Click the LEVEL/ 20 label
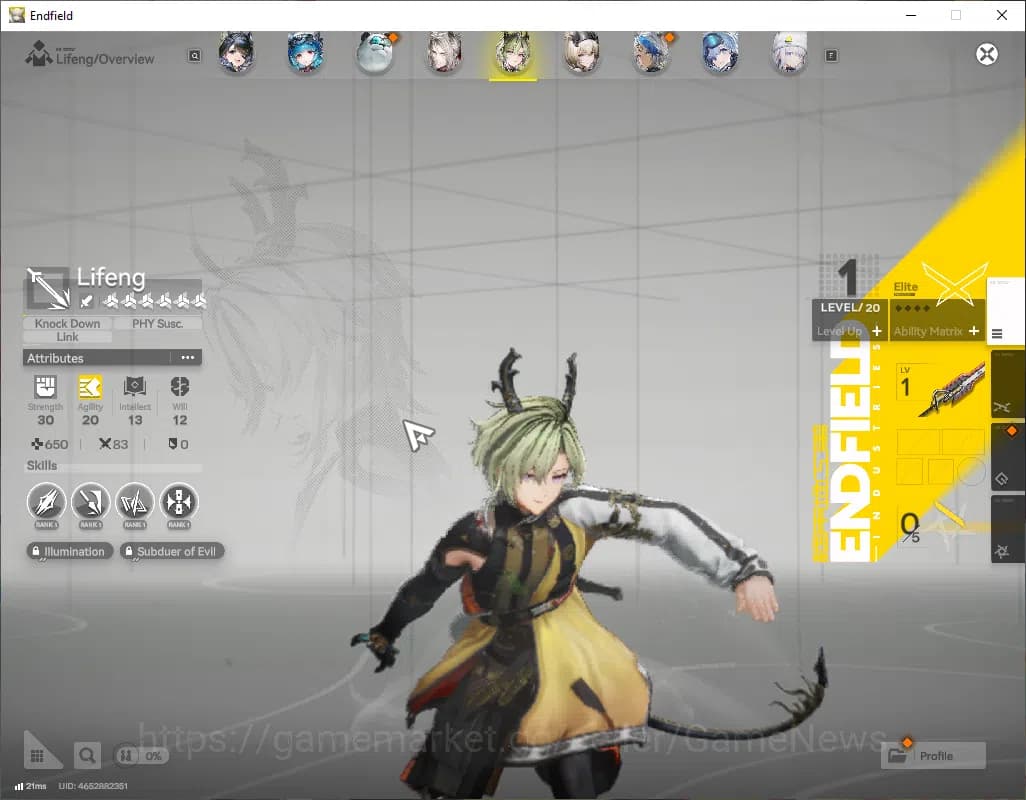Screen dimensions: 1026x800 pos(850,307)
